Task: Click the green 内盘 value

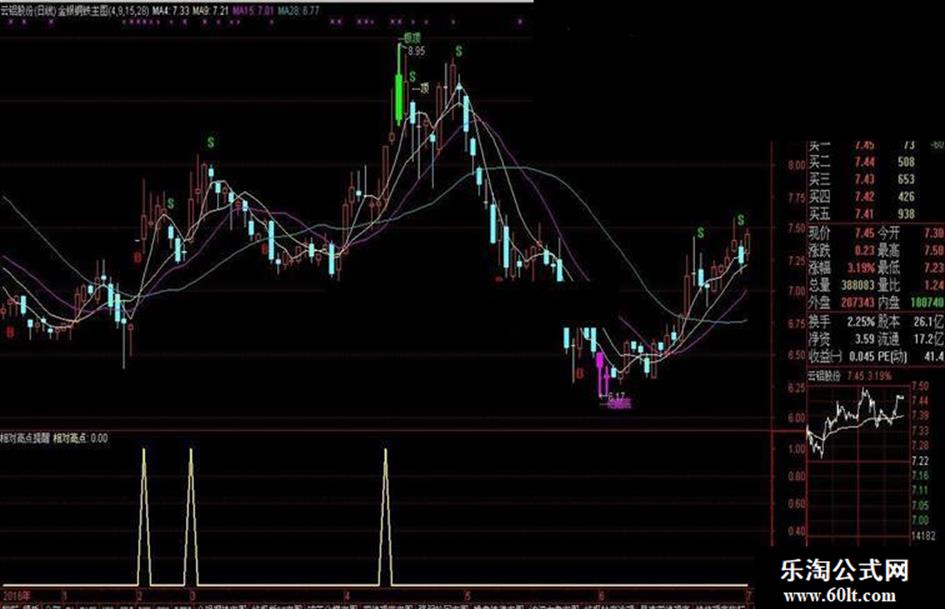Action: click(927, 302)
